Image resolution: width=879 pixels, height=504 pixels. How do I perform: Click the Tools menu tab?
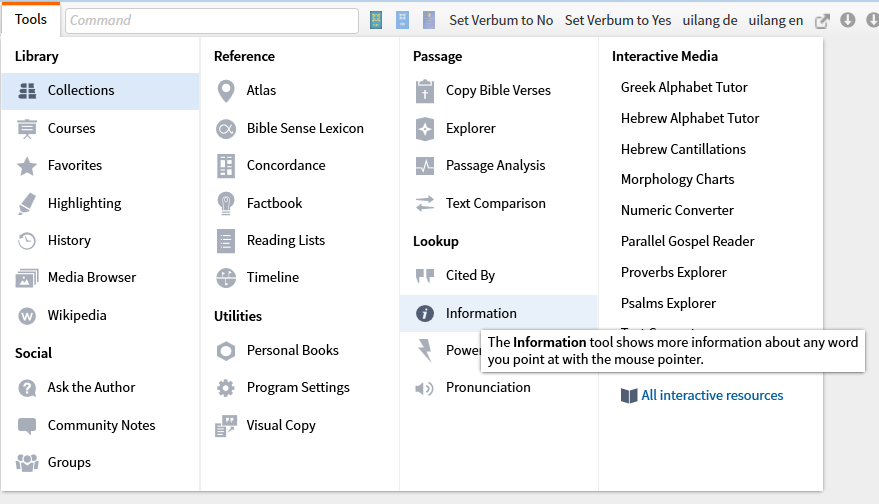(x=31, y=20)
